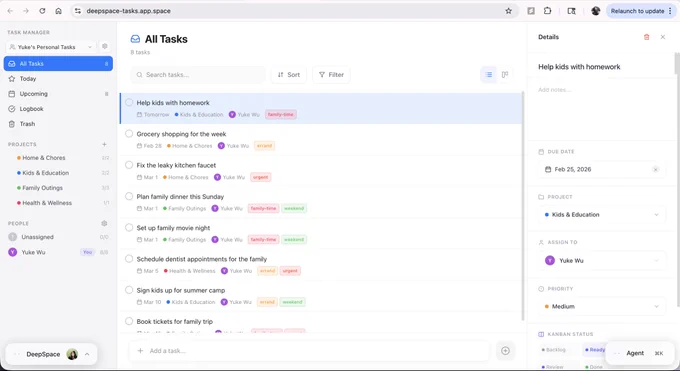Click the Yuke Wu avatar in People list
Screen dimensions: 680x371
(13, 252)
